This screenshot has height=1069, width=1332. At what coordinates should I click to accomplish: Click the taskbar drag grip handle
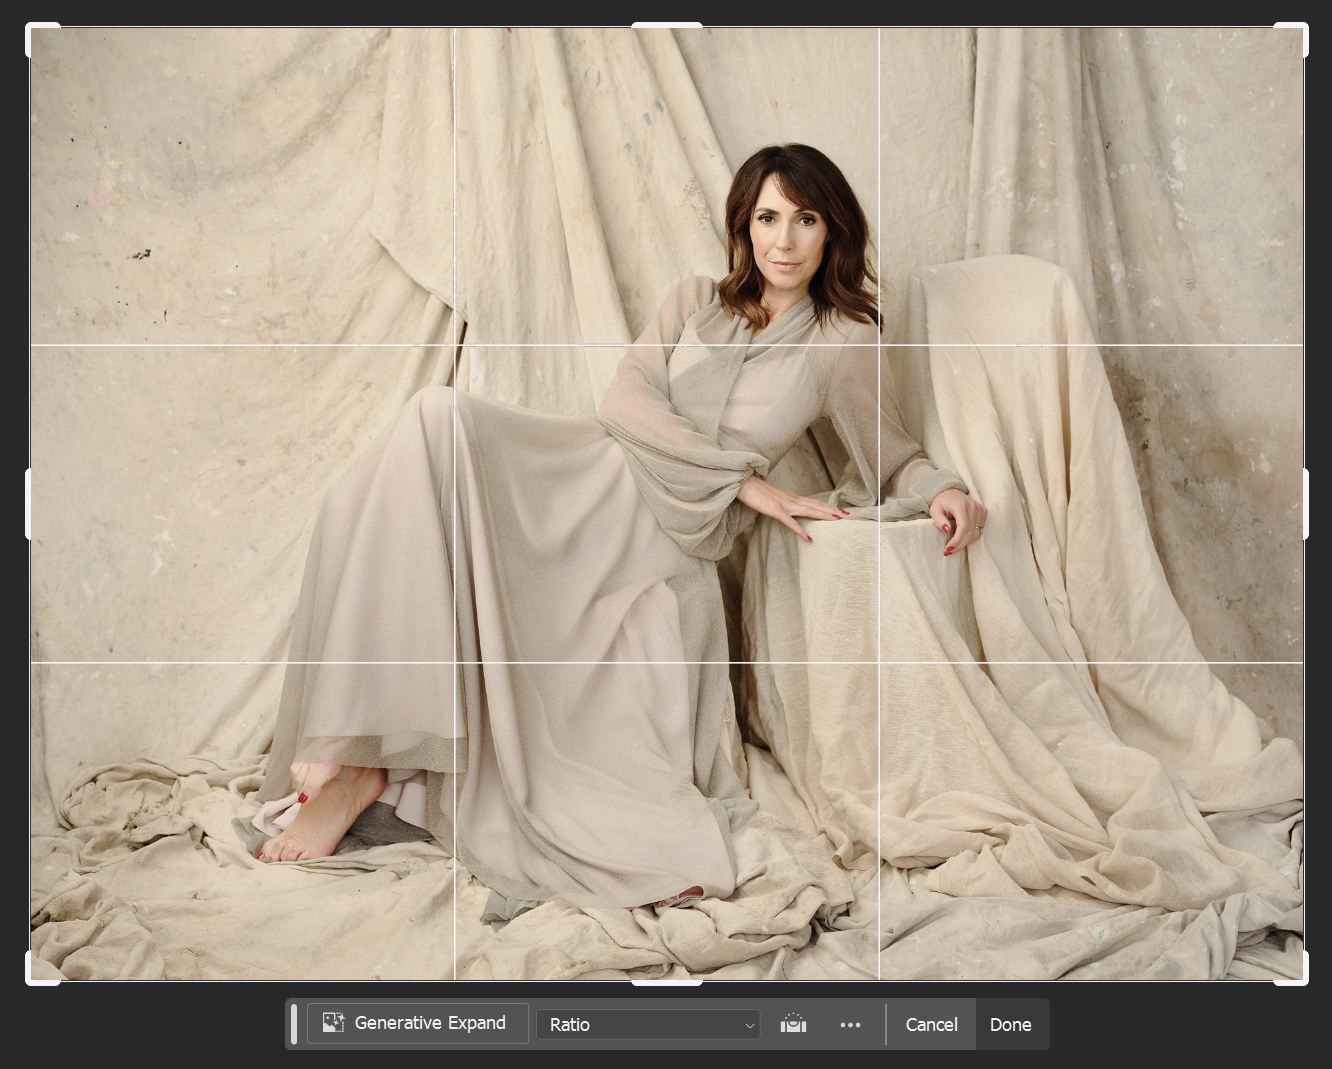coord(294,1024)
